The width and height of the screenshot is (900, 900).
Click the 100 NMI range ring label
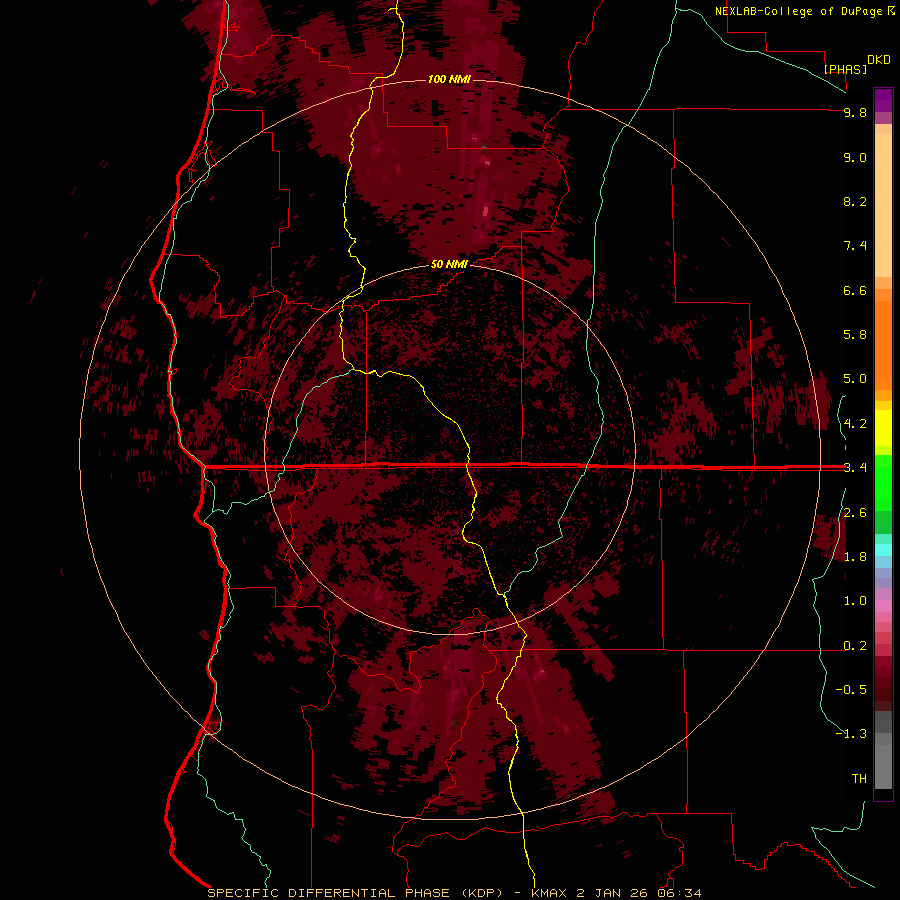[x=449, y=79]
